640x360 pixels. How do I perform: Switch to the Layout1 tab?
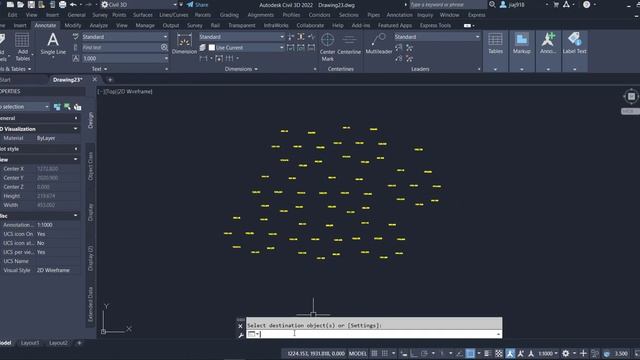click(x=30, y=343)
